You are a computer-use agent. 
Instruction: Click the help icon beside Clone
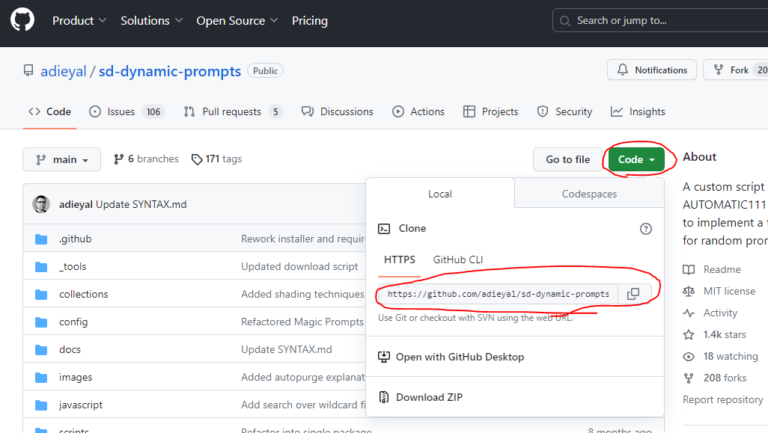click(x=645, y=229)
